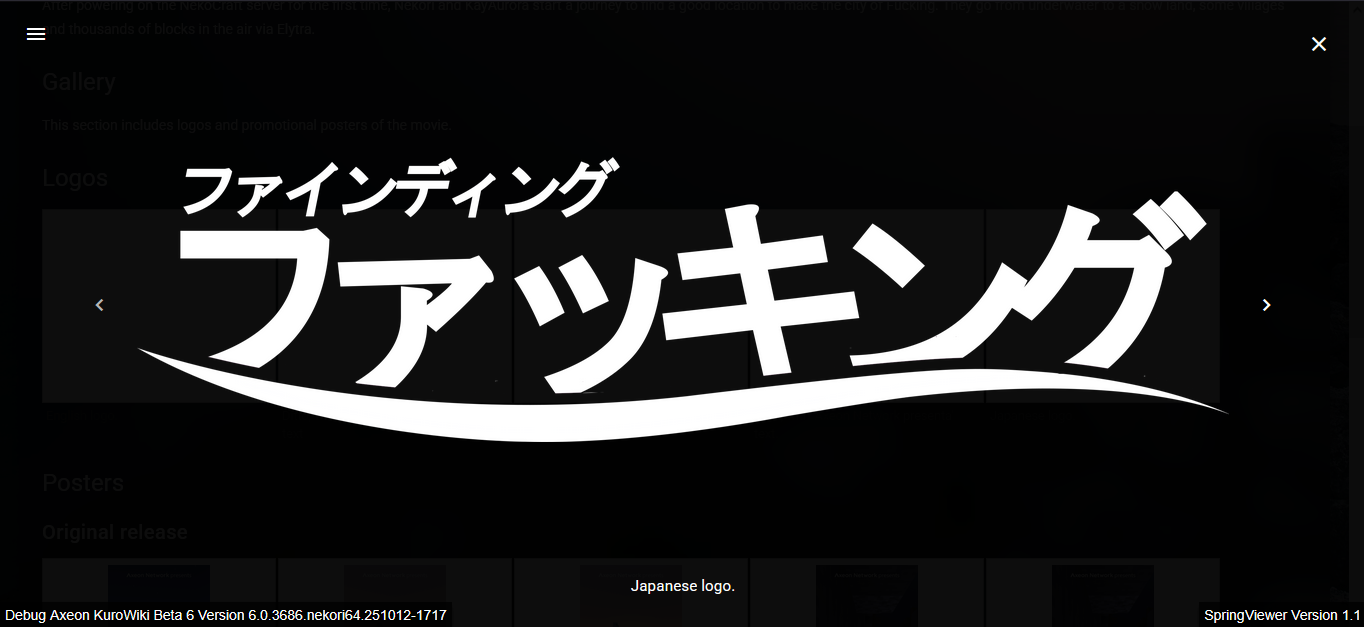
Task: Open the first poster thumbnail under Original release
Action: point(157,595)
